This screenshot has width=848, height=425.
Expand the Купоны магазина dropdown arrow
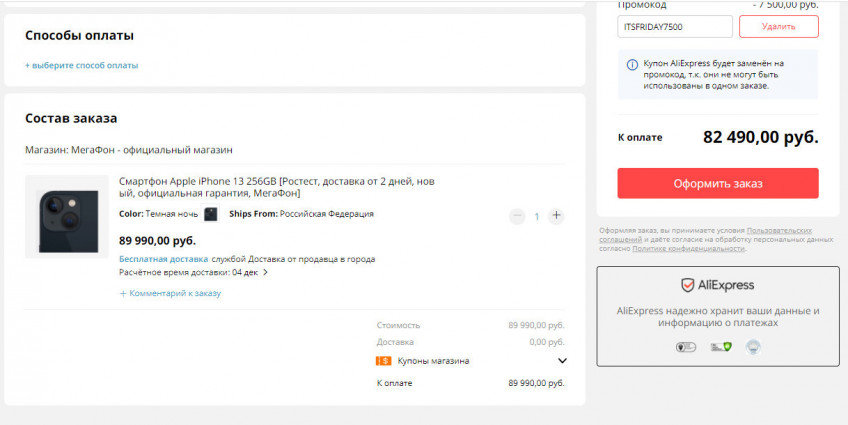pos(562,361)
